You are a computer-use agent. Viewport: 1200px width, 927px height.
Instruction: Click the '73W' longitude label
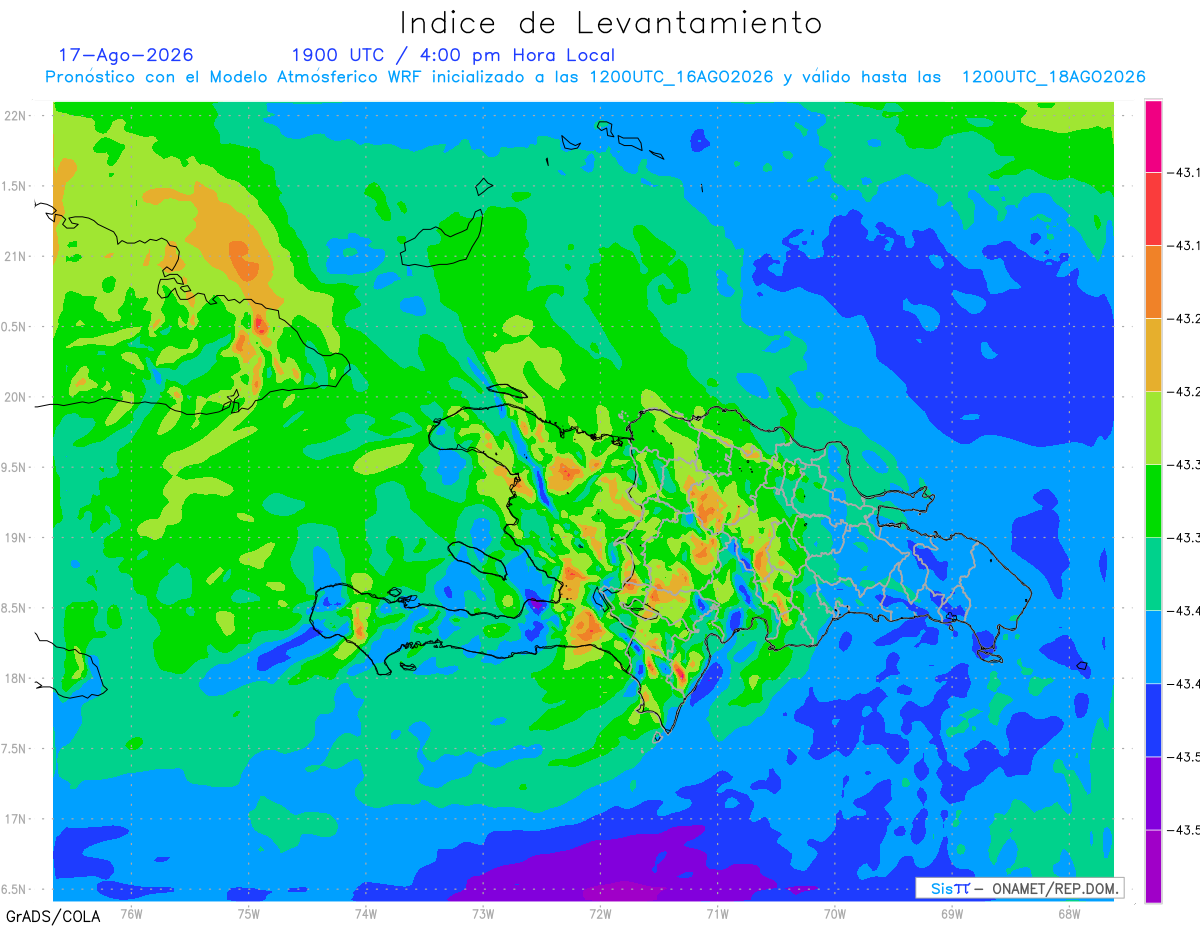click(x=483, y=913)
